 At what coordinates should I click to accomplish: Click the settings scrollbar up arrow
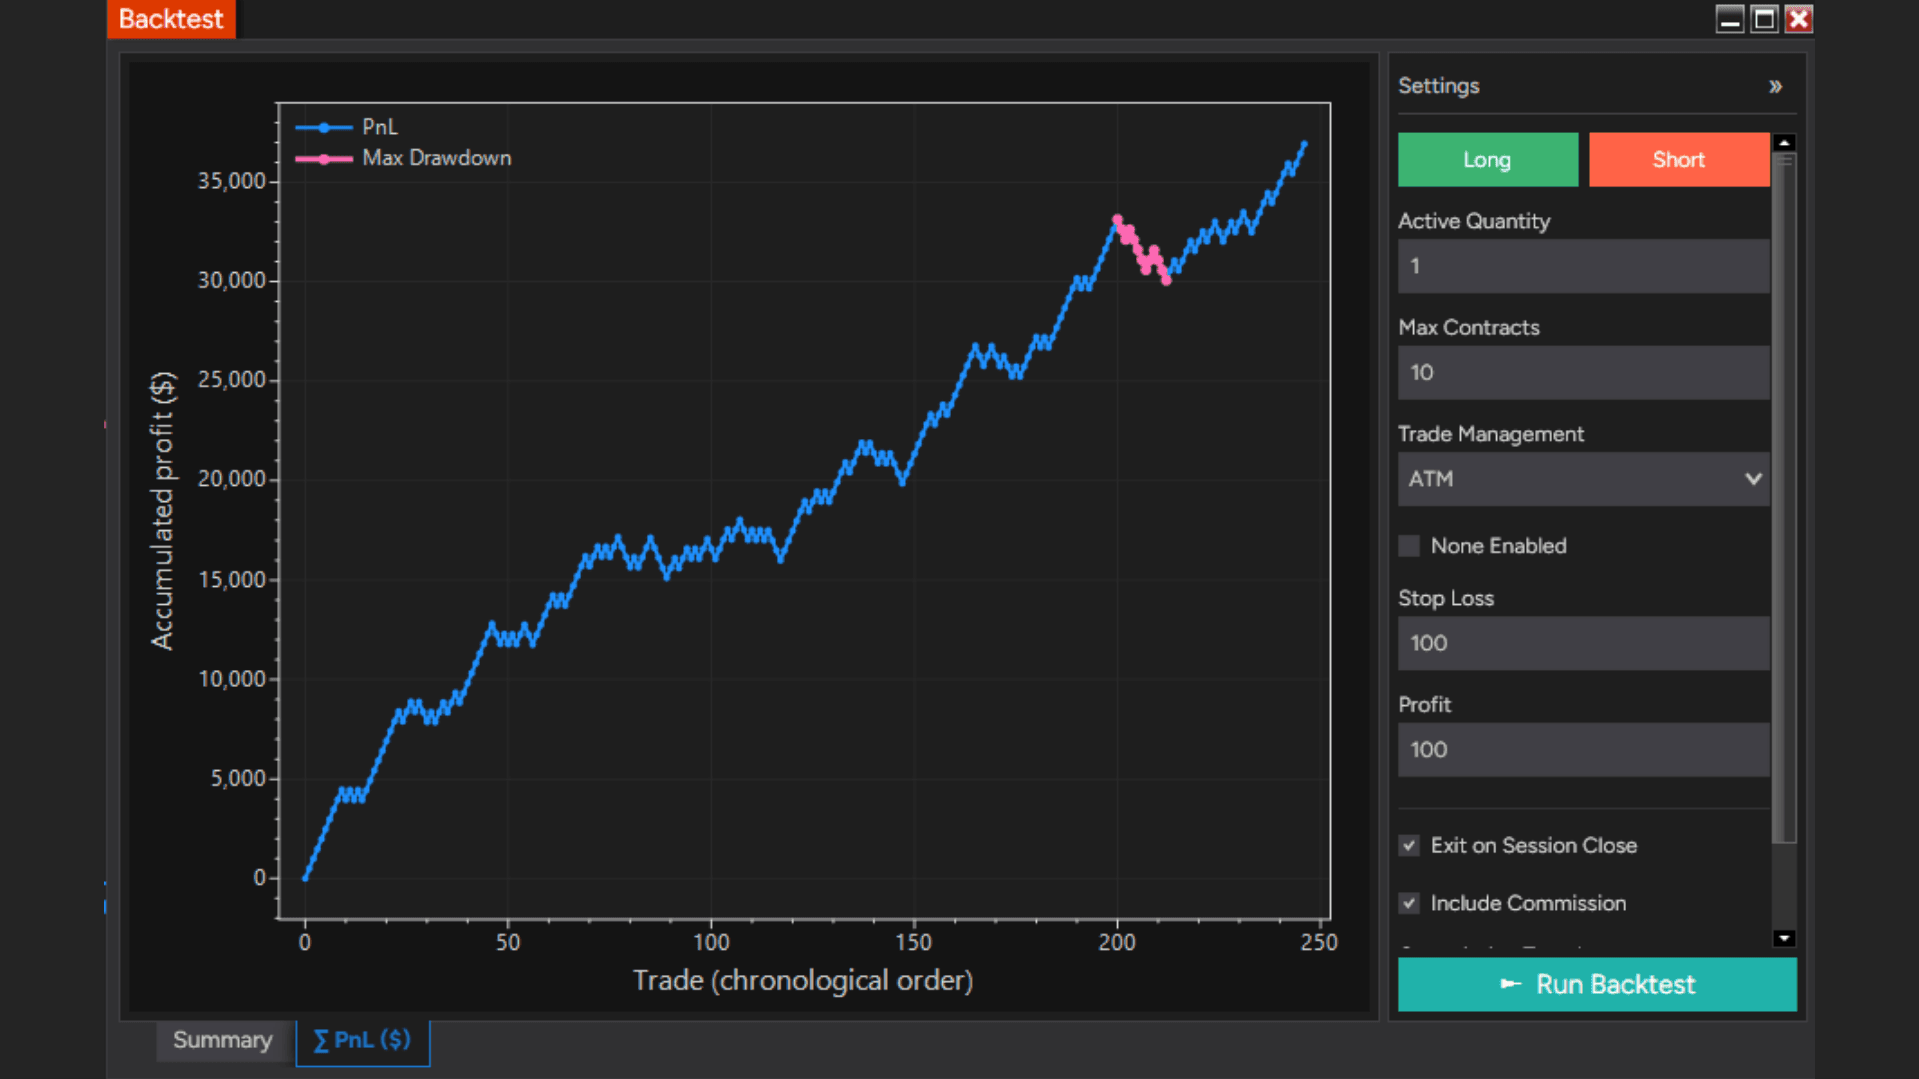tap(1784, 143)
